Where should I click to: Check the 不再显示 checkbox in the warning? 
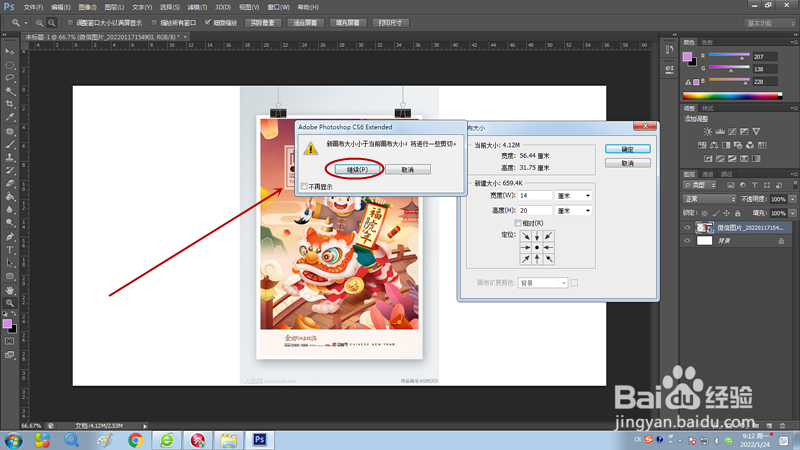[304, 187]
